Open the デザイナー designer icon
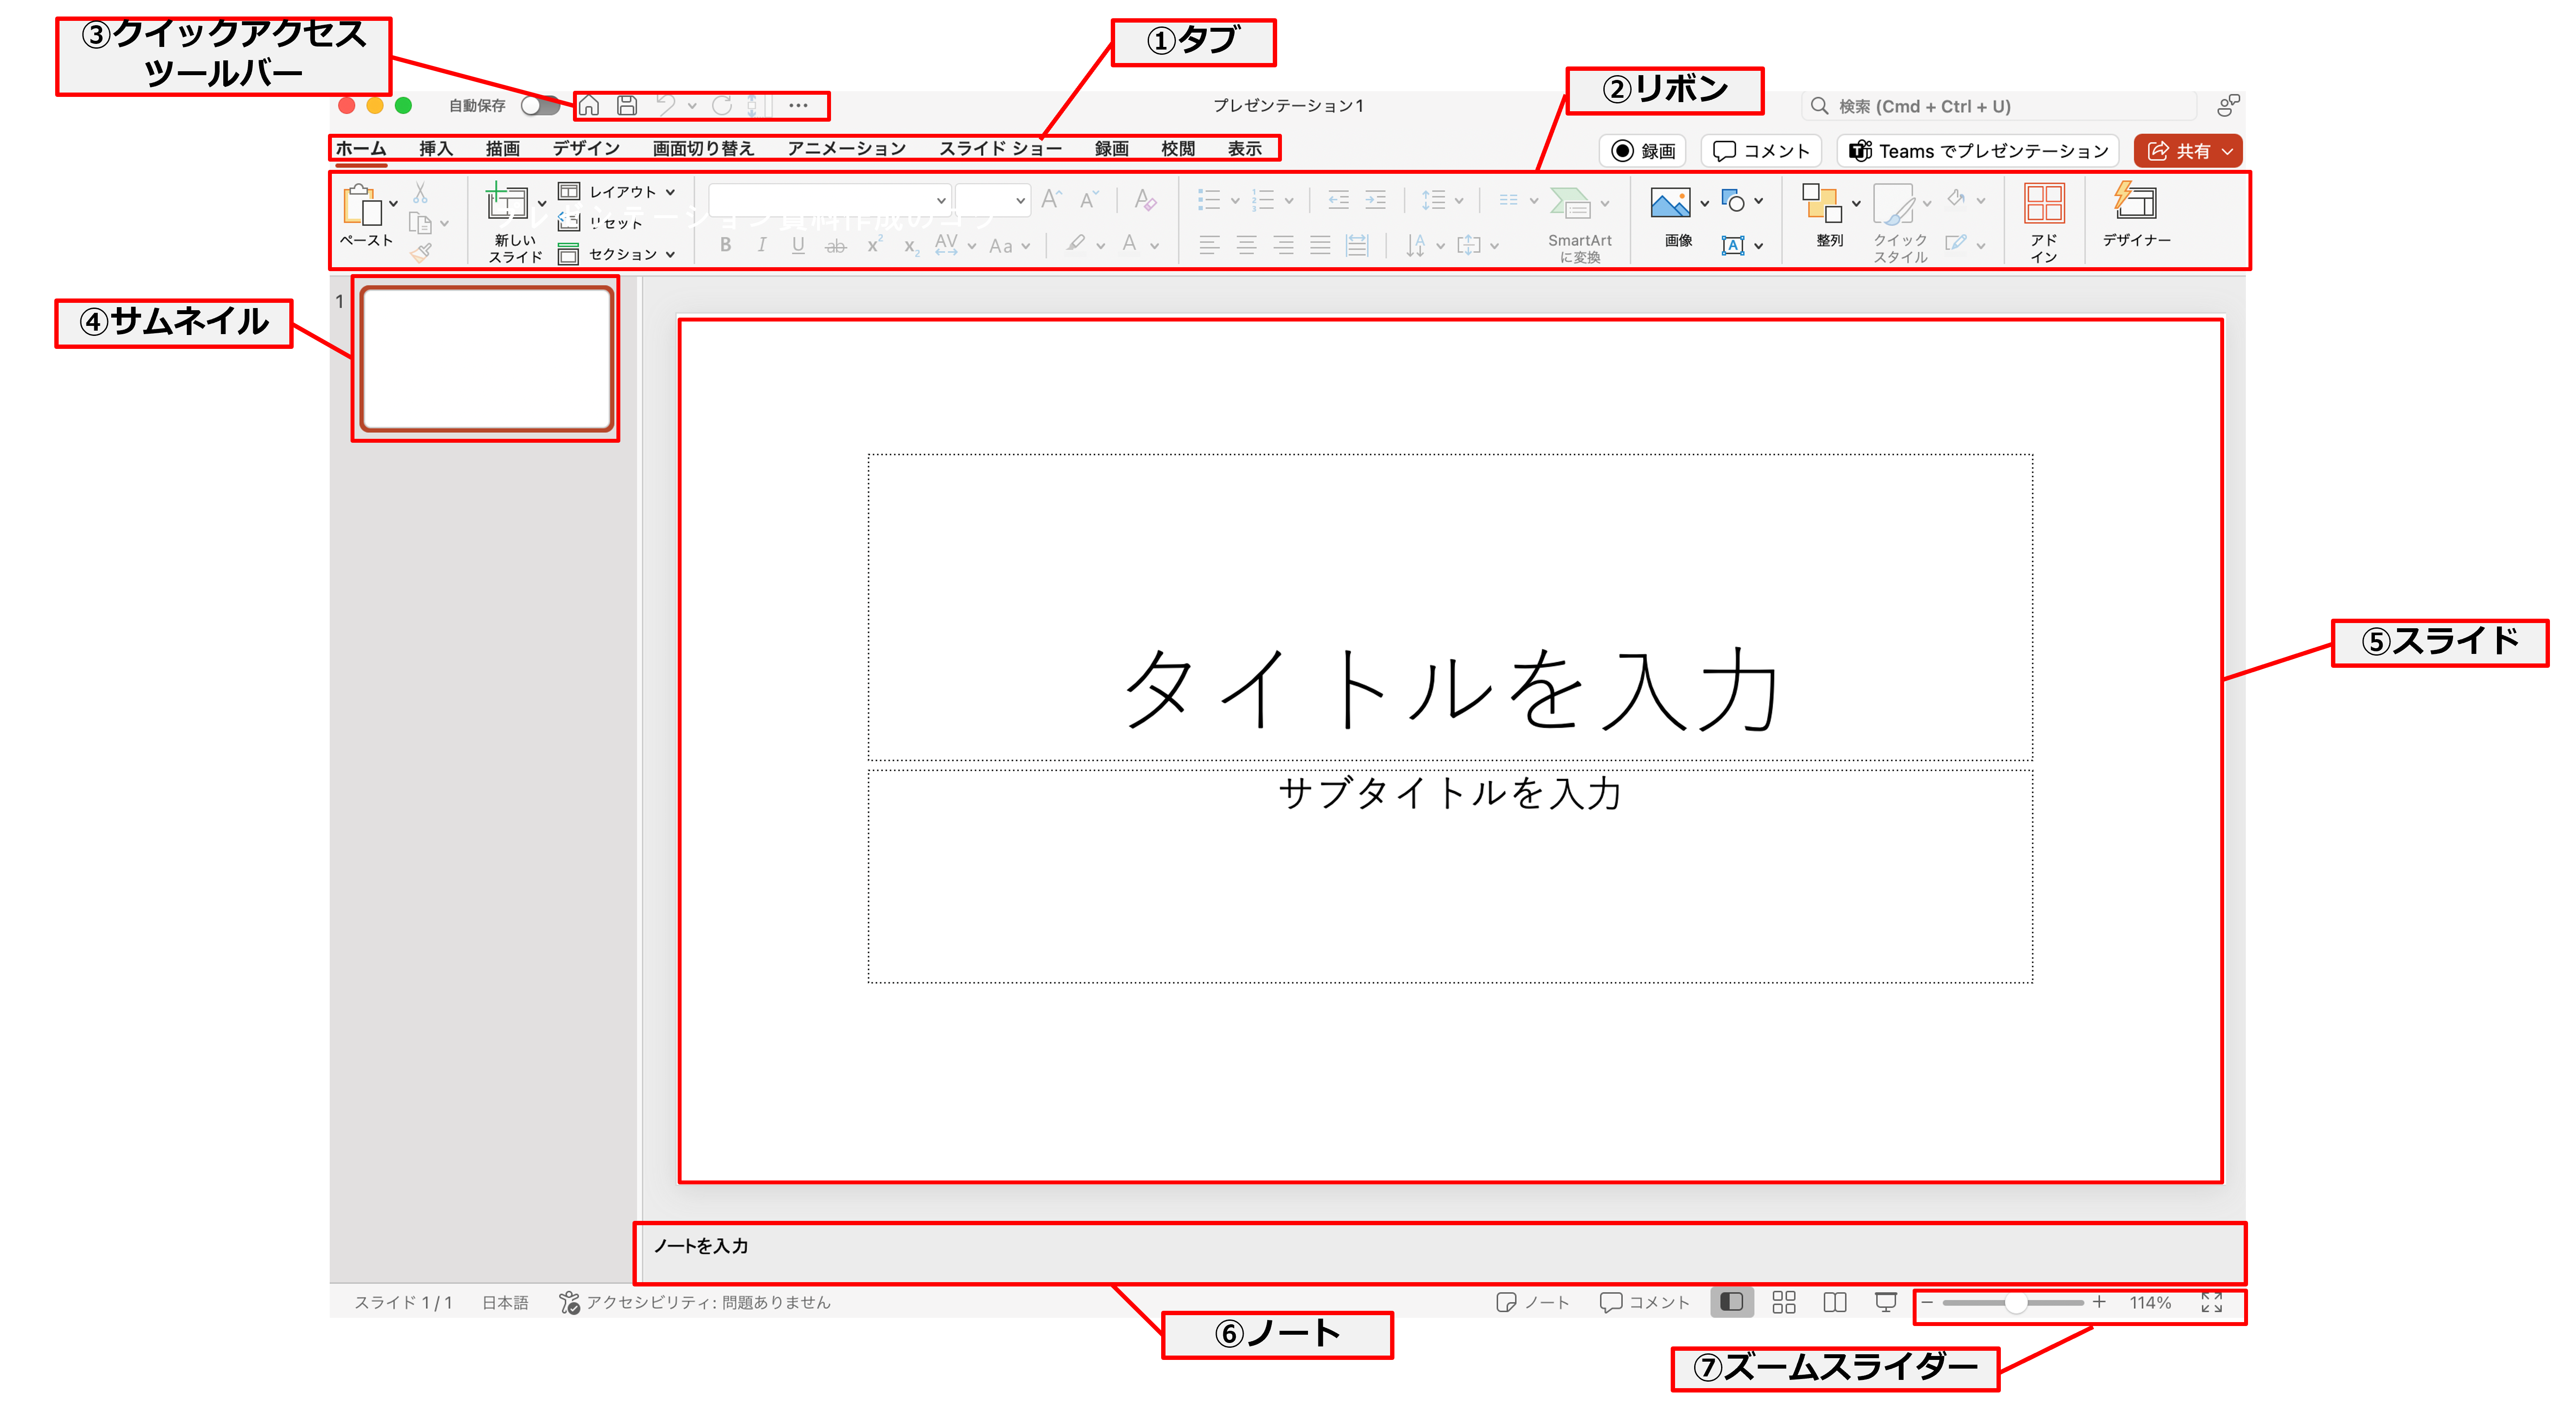Image resolution: width=2576 pixels, height=1409 pixels. click(2135, 201)
